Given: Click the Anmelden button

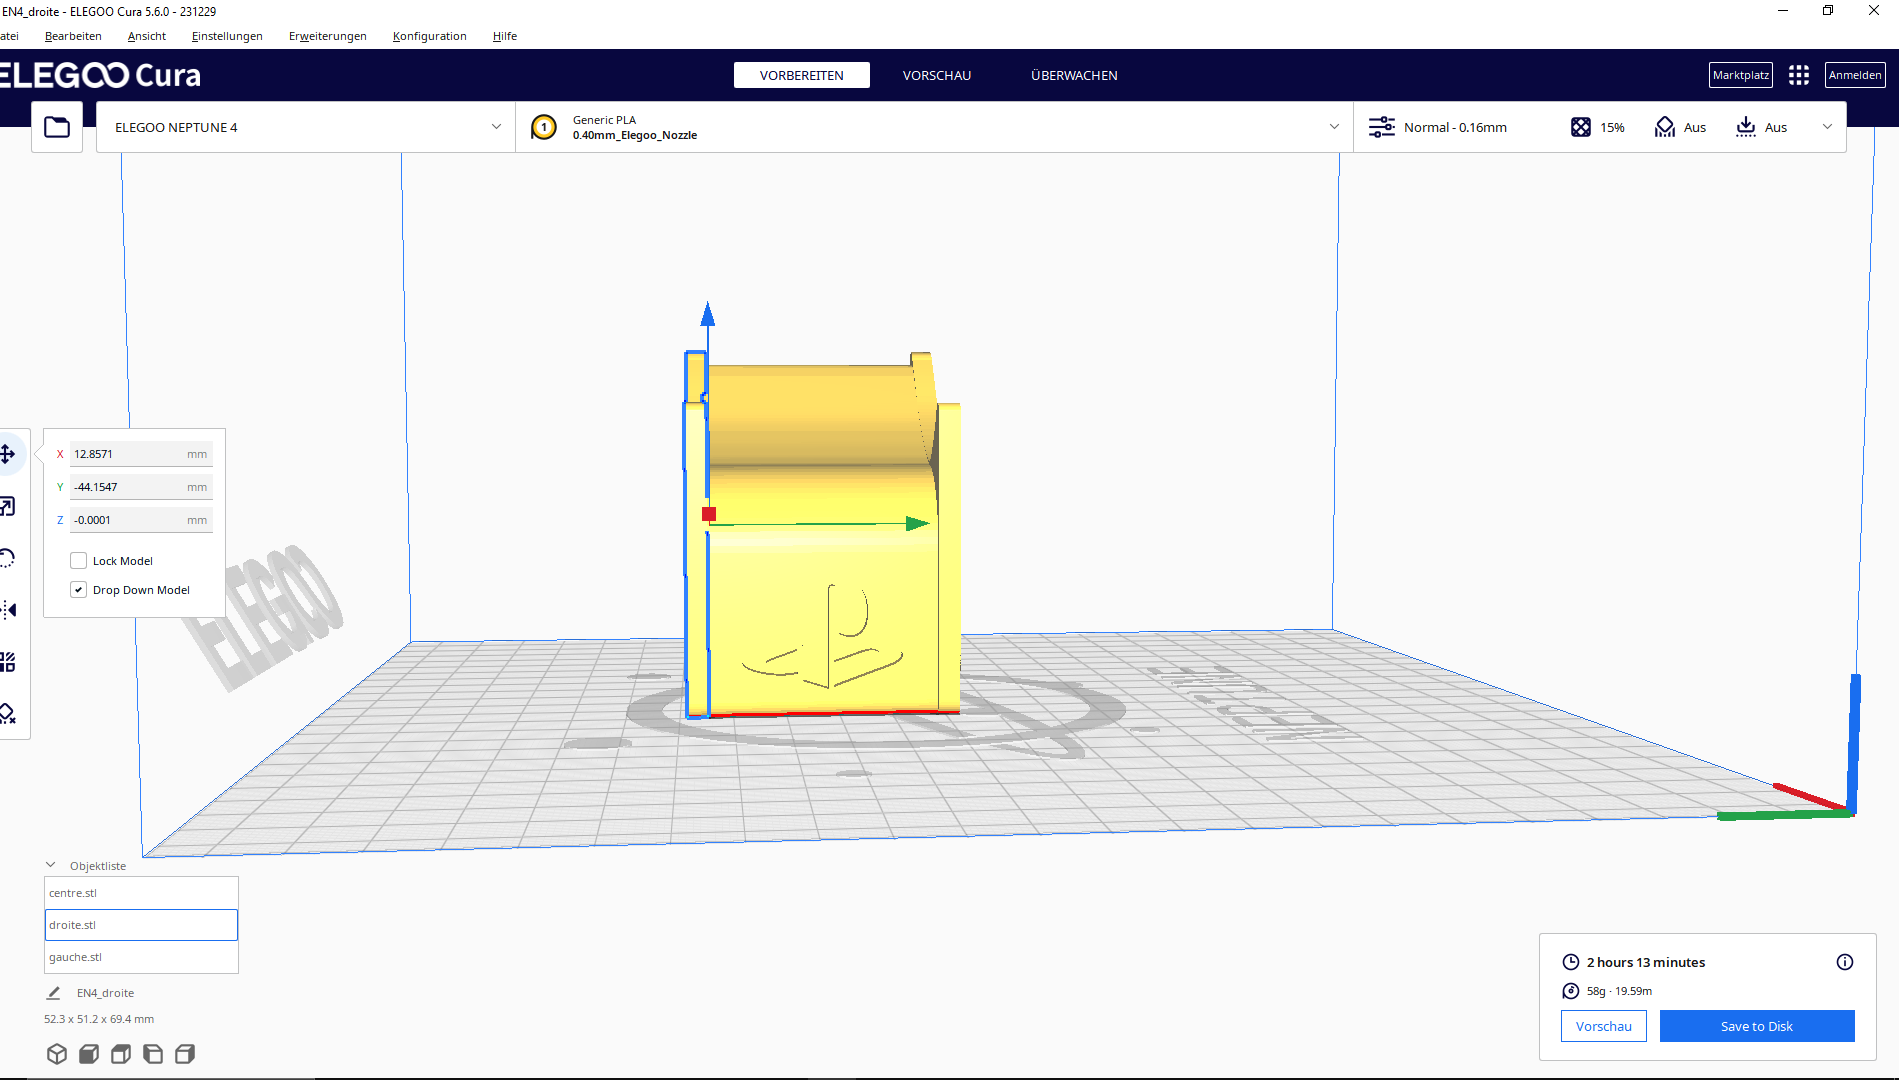Looking at the screenshot, I should click(1855, 75).
